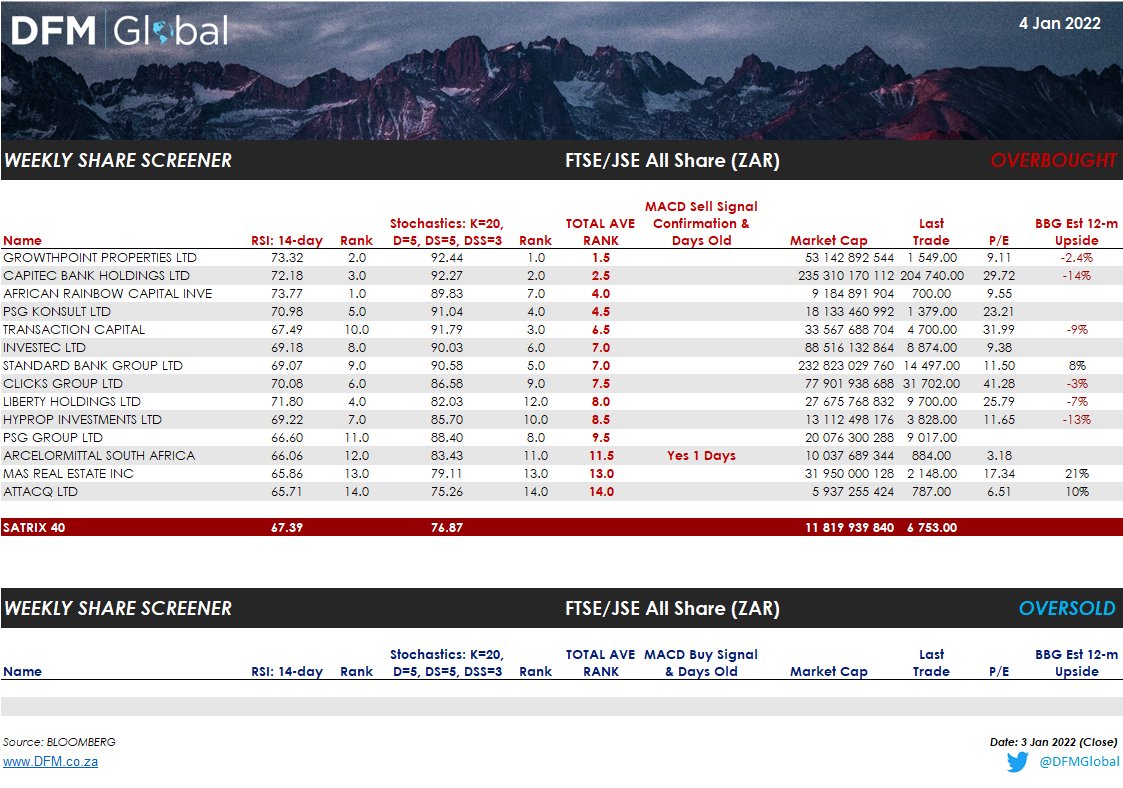
Task: Select INVESTEC LTD name cell
Action: pos(44,347)
